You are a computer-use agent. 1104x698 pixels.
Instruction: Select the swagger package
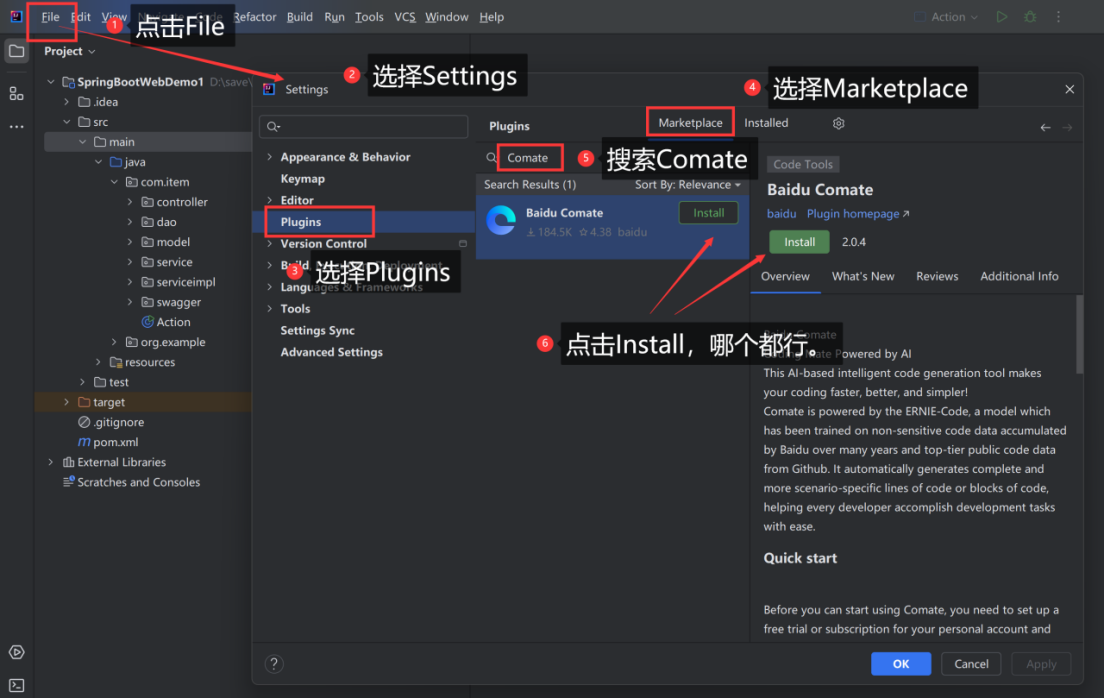click(178, 302)
